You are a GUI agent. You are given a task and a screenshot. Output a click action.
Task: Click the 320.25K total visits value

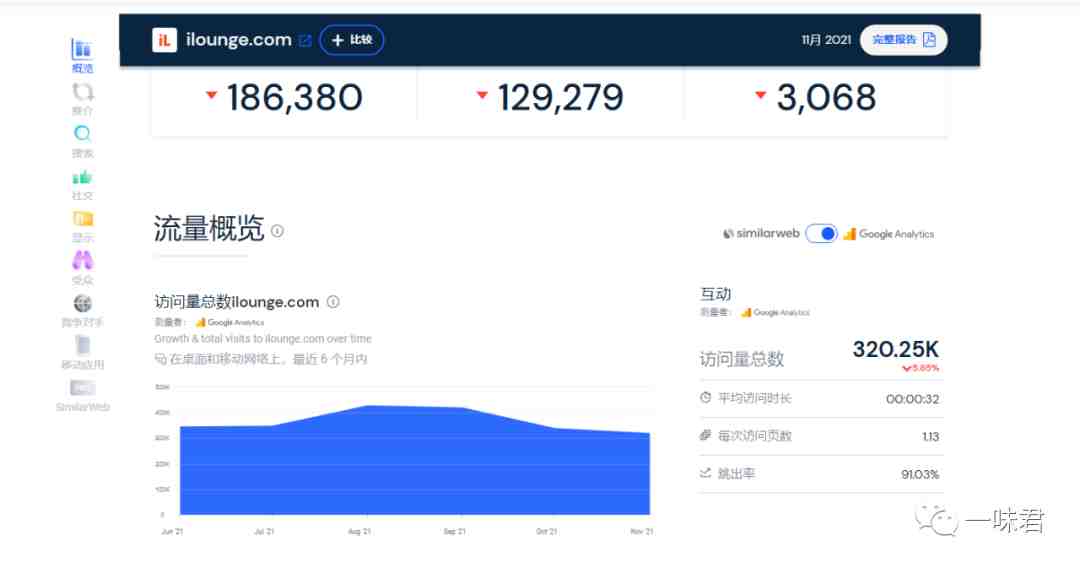coord(895,349)
